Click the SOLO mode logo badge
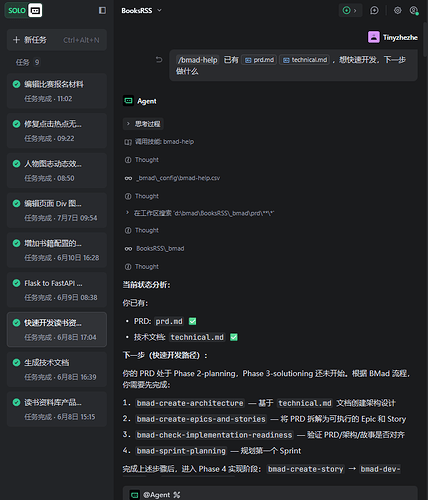The width and height of the screenshot is (428, 500). (23, 11)
